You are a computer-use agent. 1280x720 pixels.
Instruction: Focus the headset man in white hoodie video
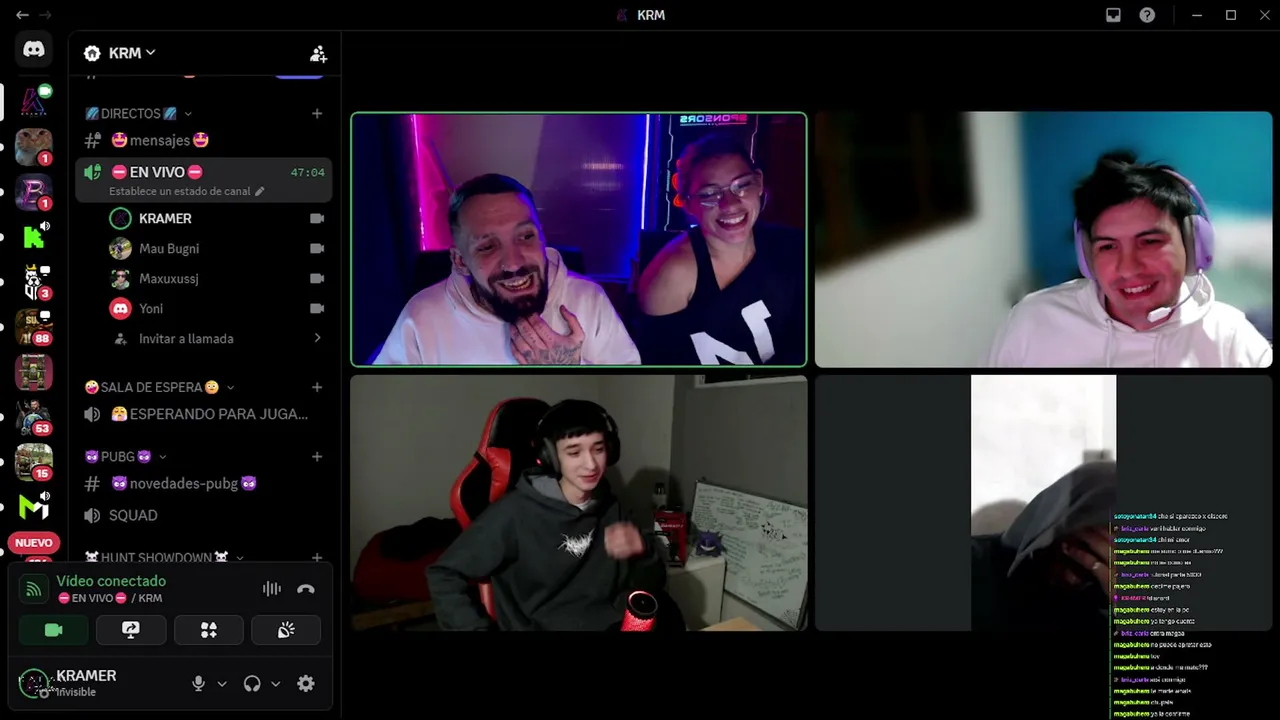pos(1043,239)
